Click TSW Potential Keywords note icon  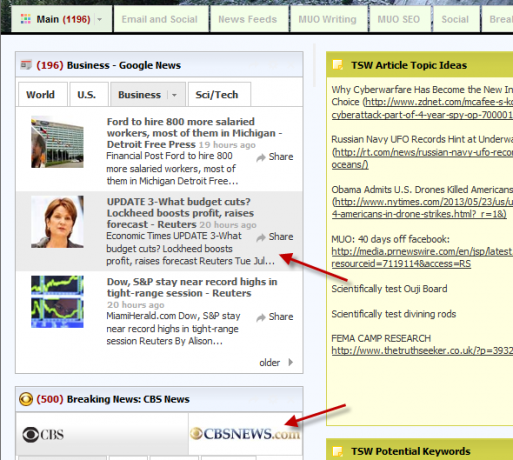[x=337, y=451]
